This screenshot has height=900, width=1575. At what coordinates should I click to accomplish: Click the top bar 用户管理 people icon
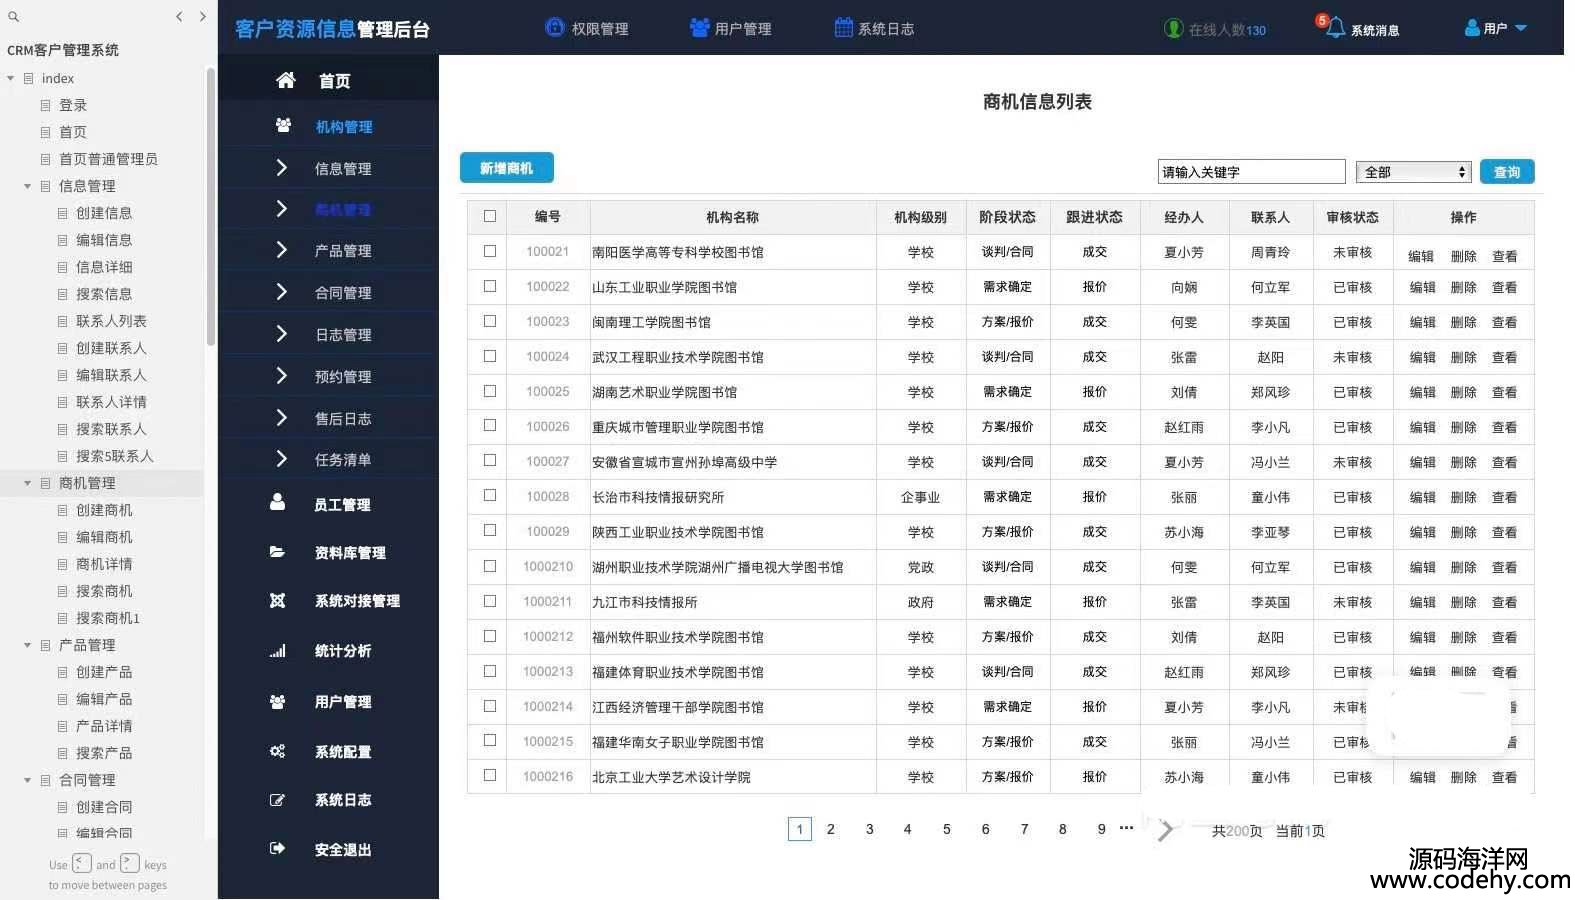[699, 28]
